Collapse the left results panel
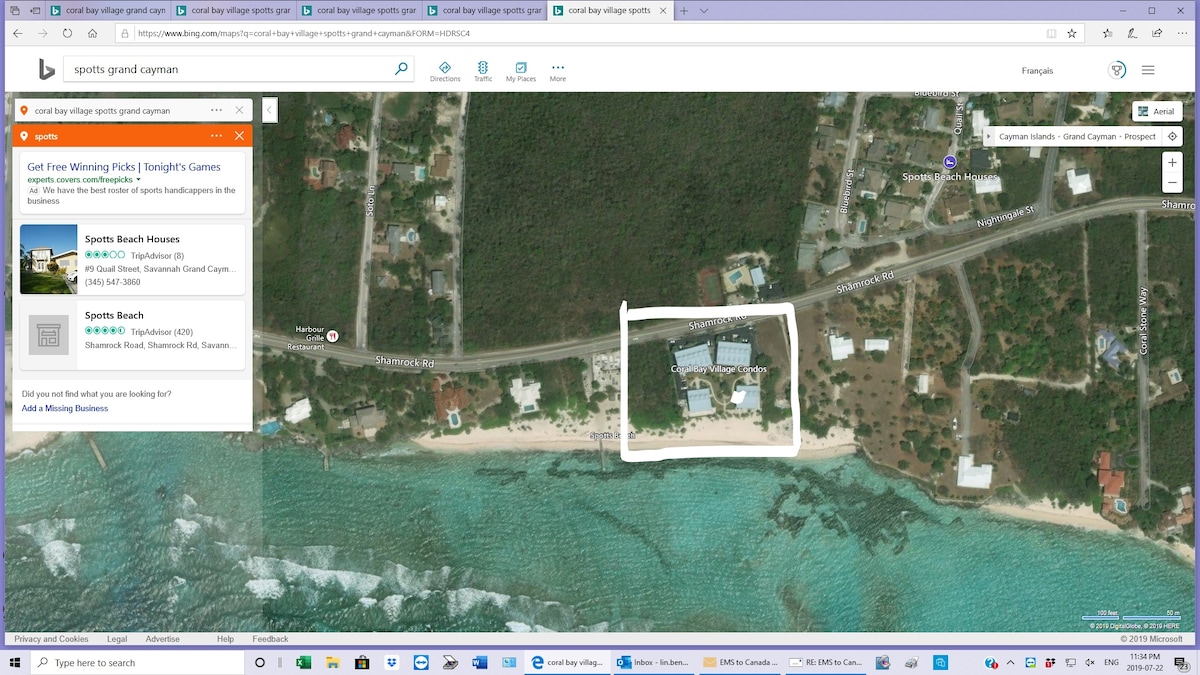The height and width of the screenshot is (675, 1200). (x=269, y=110)
